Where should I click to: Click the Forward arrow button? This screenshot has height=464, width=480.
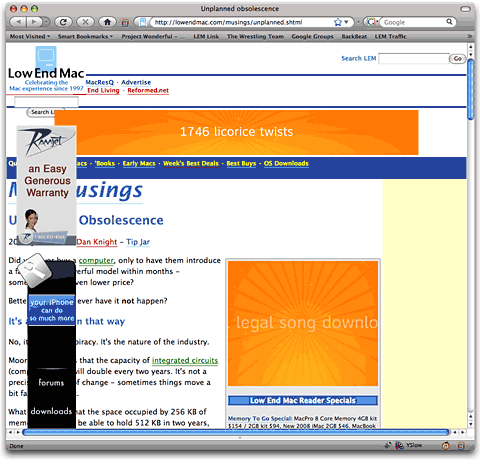(33, 22)
